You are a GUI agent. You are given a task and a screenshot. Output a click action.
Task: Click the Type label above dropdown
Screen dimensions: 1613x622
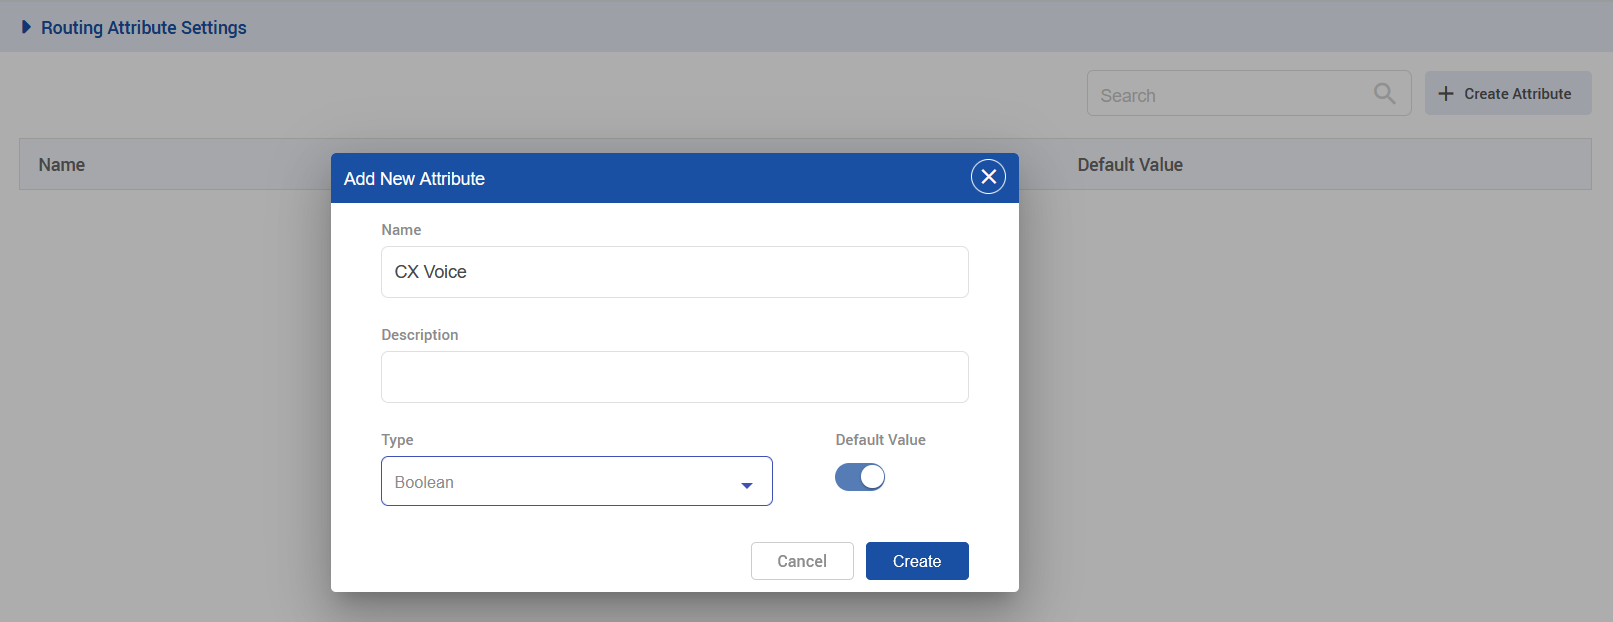tap(397, 440)
